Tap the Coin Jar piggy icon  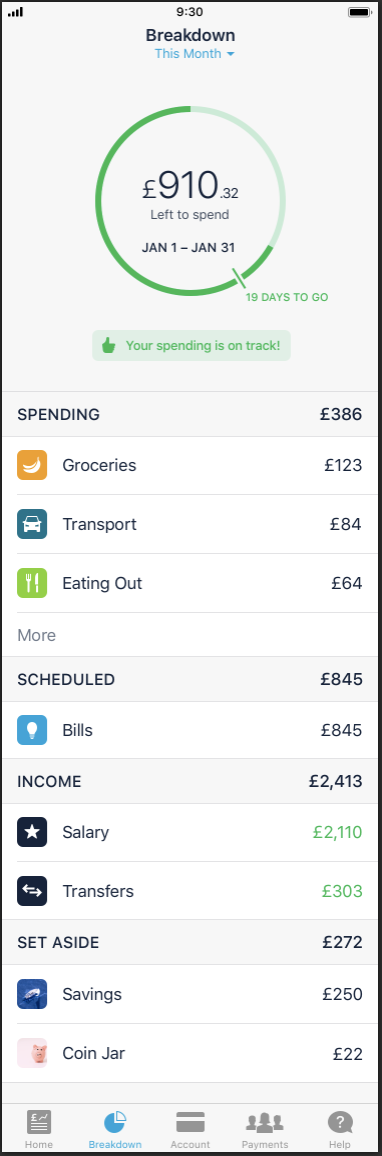32,1053
